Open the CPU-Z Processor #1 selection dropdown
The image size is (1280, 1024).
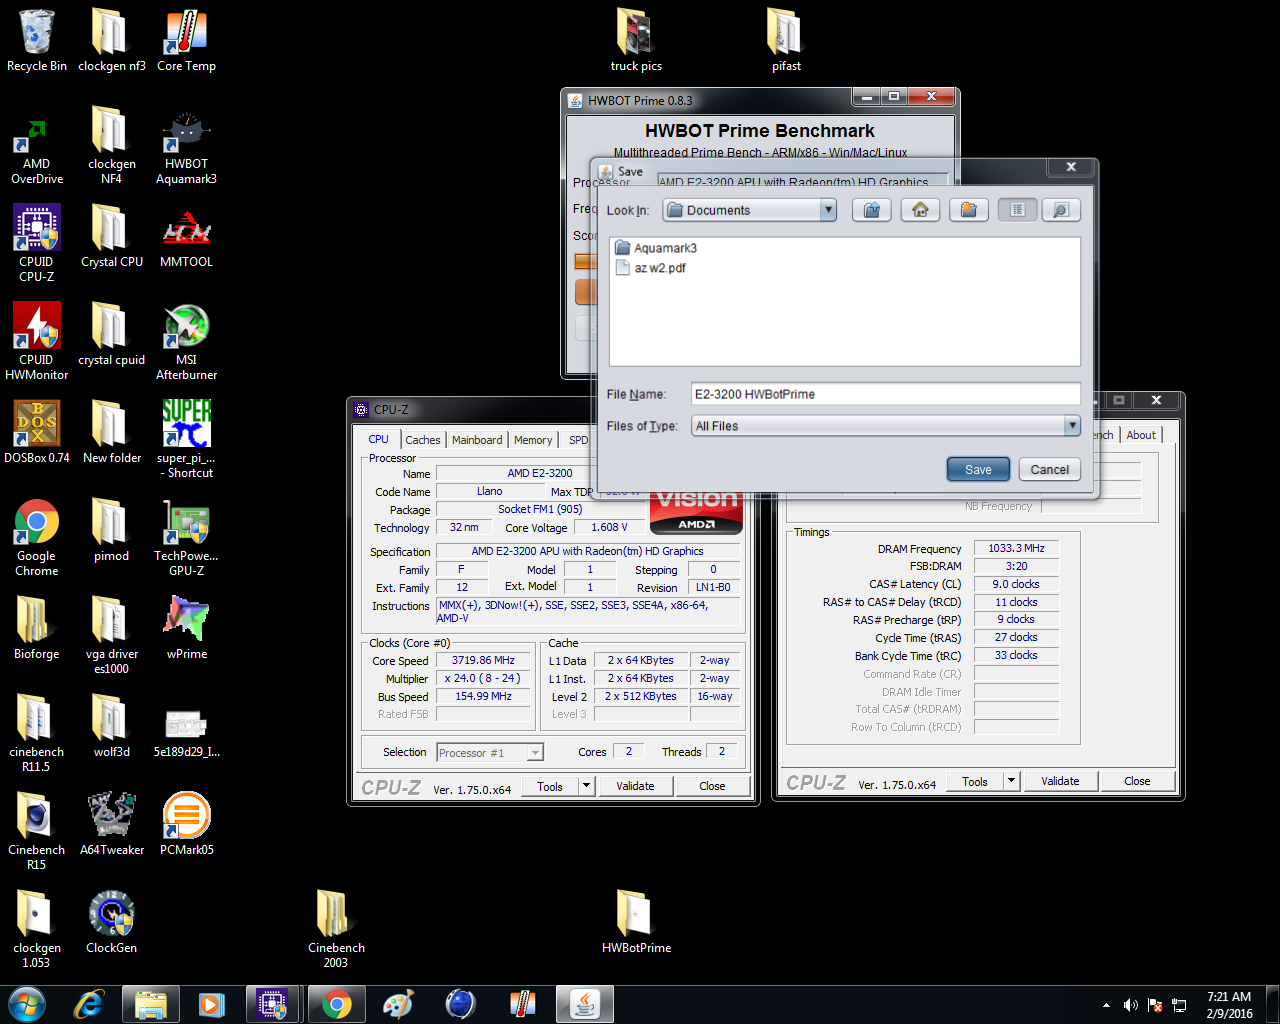tap(490, 753)
